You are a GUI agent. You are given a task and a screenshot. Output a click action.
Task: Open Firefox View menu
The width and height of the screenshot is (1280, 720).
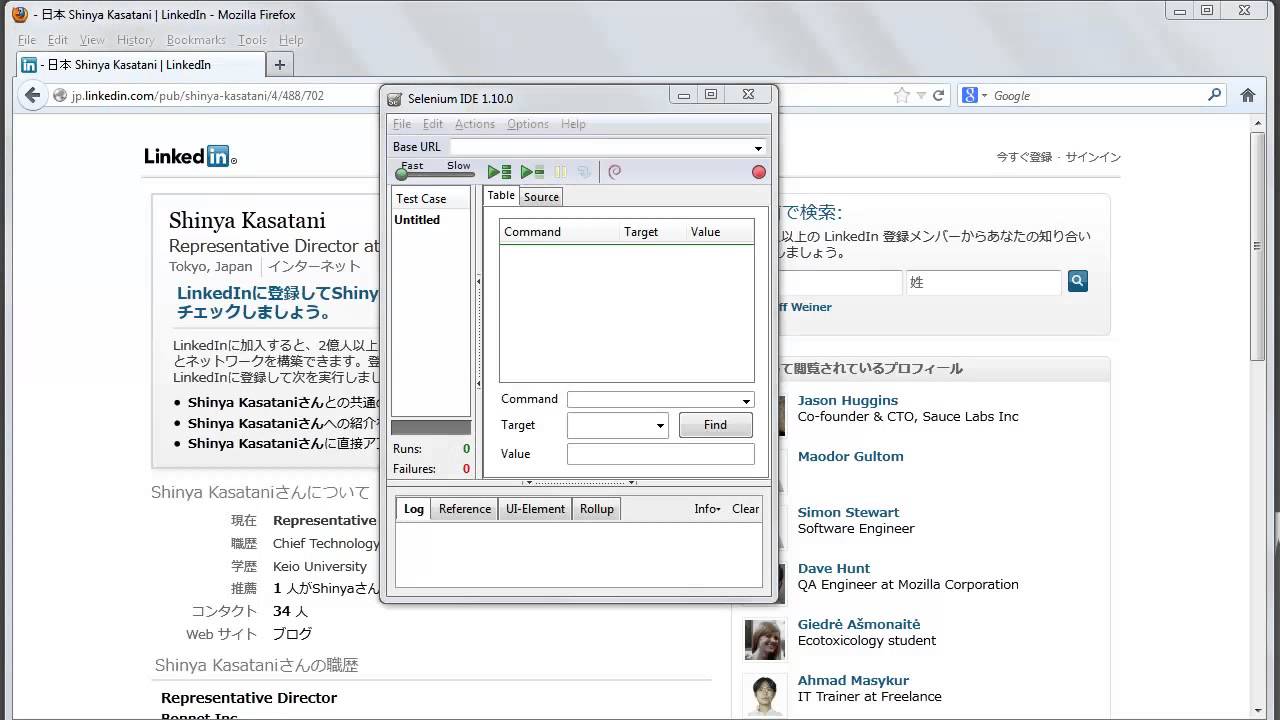coord(92,40)
